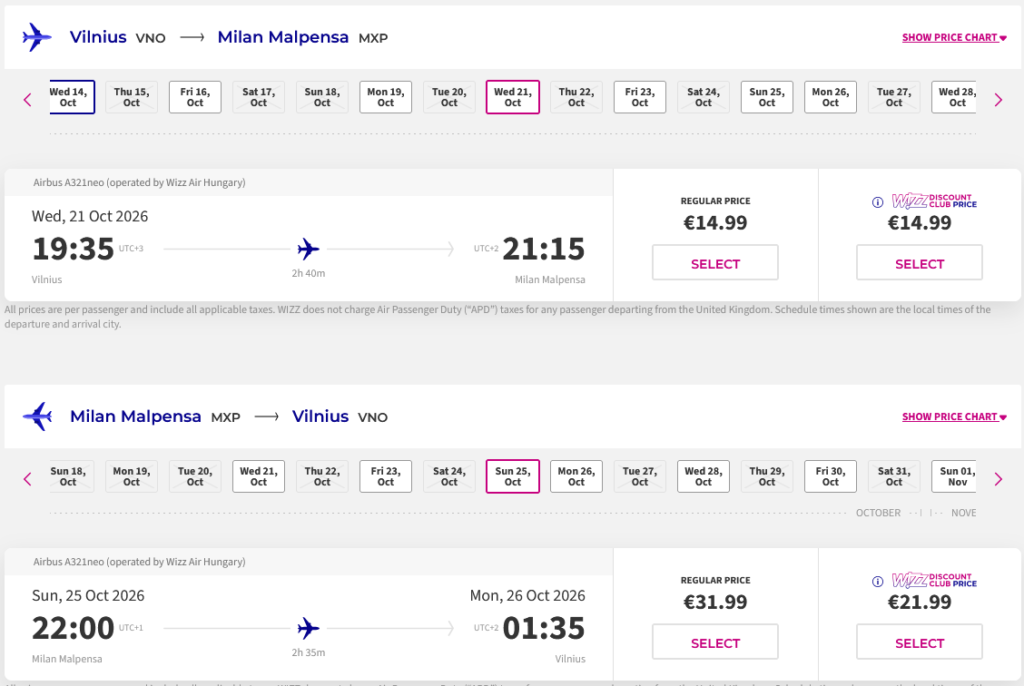1024x686 pixels.
Task: Select outbound regular price €14.99
Action: [715, 264]
